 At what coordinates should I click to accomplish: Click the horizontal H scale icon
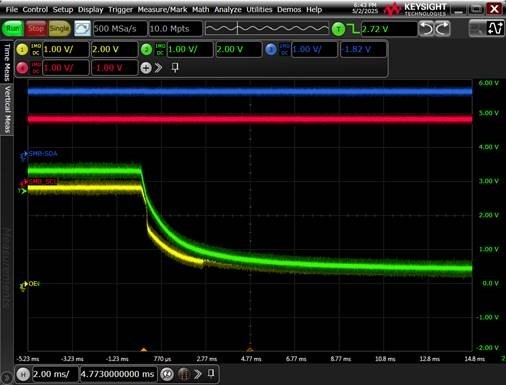coord(23,374)
